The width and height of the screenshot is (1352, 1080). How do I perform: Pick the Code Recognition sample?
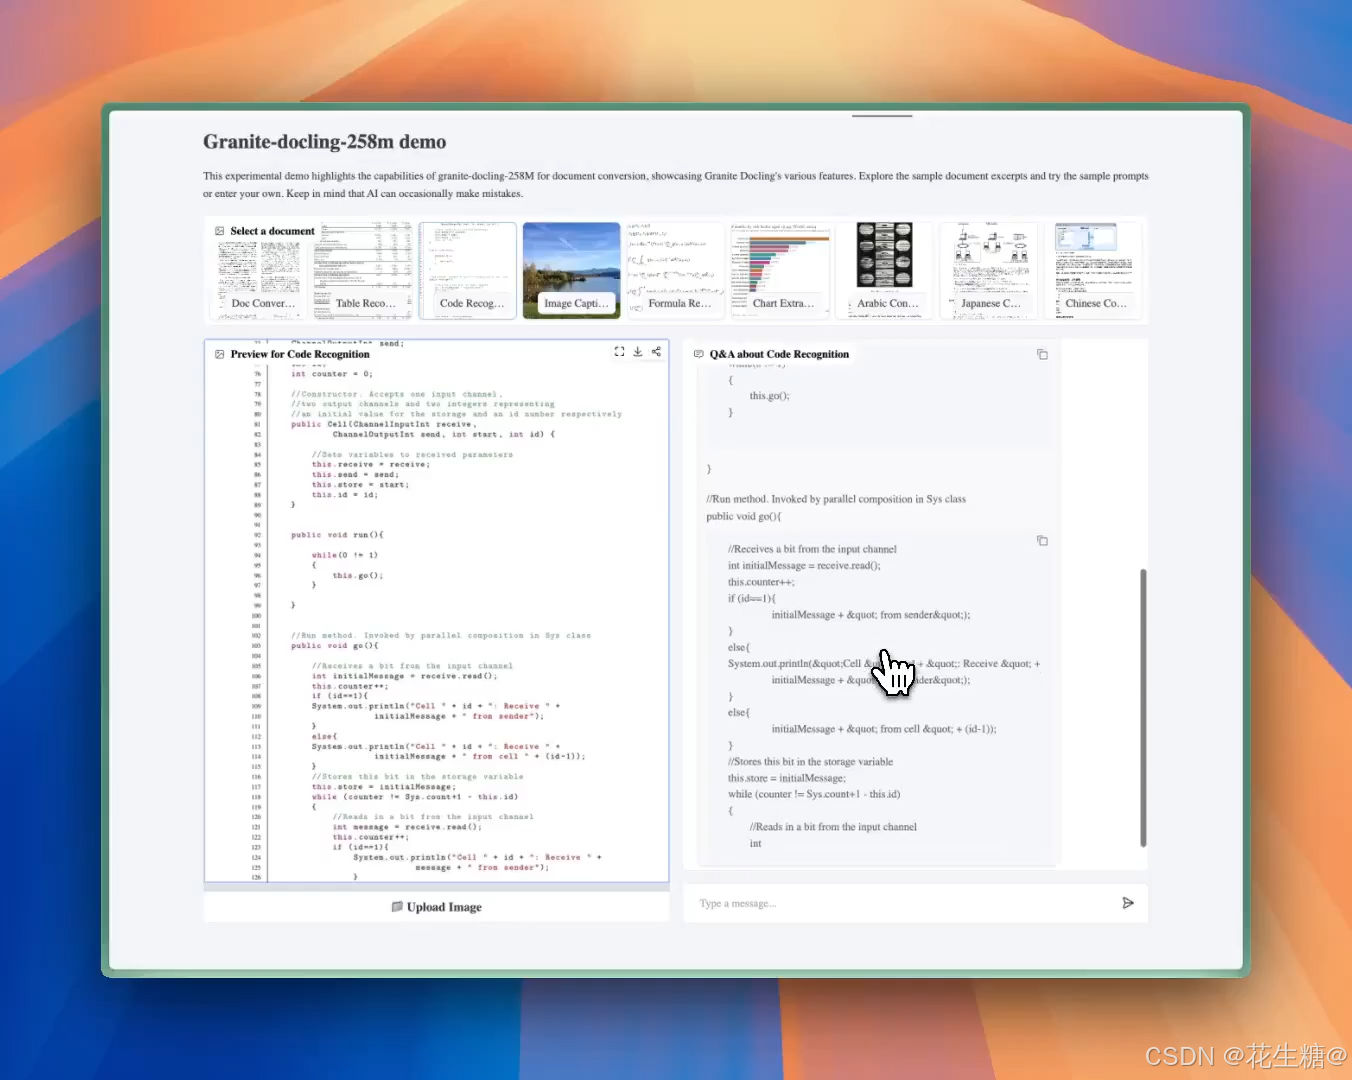[468, 271]
